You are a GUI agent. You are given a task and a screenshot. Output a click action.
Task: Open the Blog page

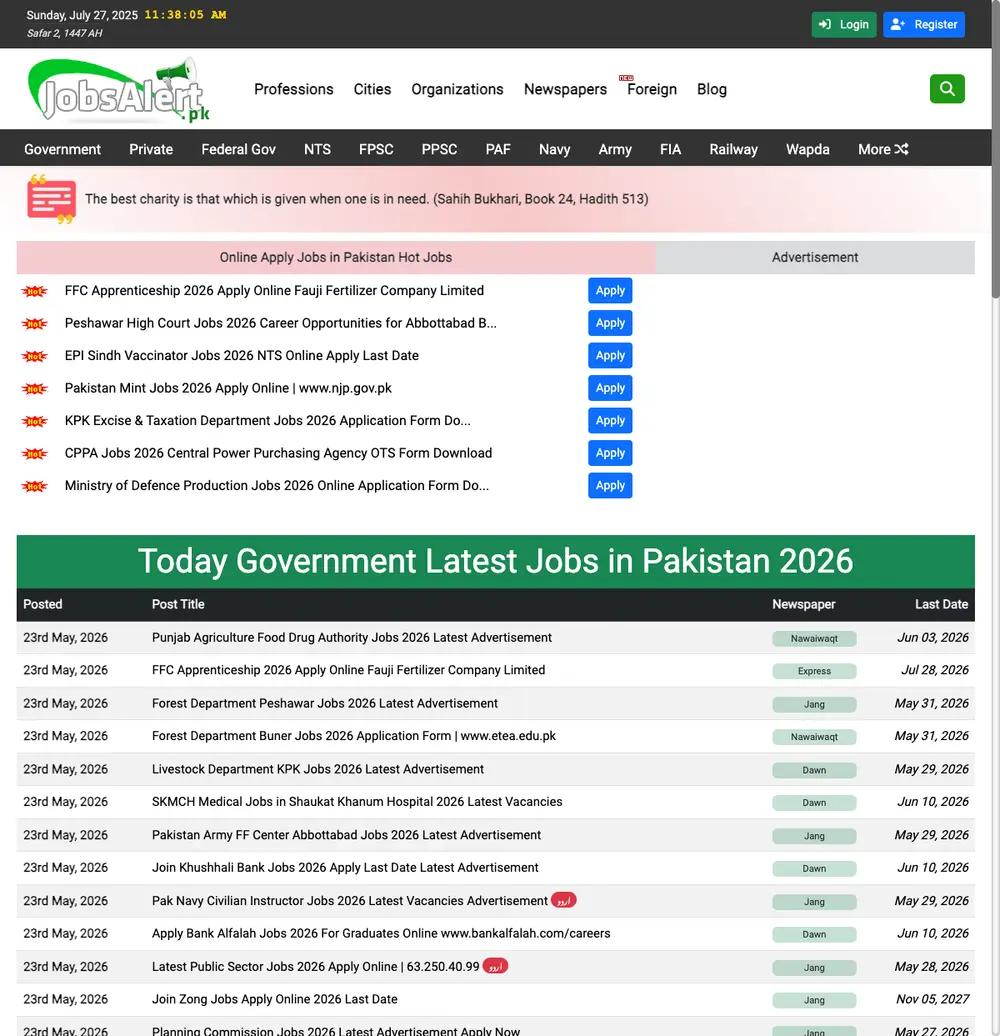[711, 89]
